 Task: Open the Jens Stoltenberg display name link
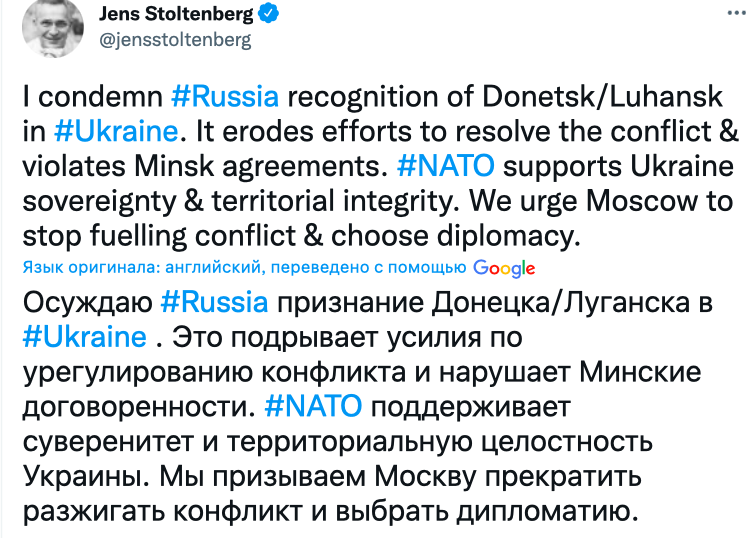pos(177,14)
